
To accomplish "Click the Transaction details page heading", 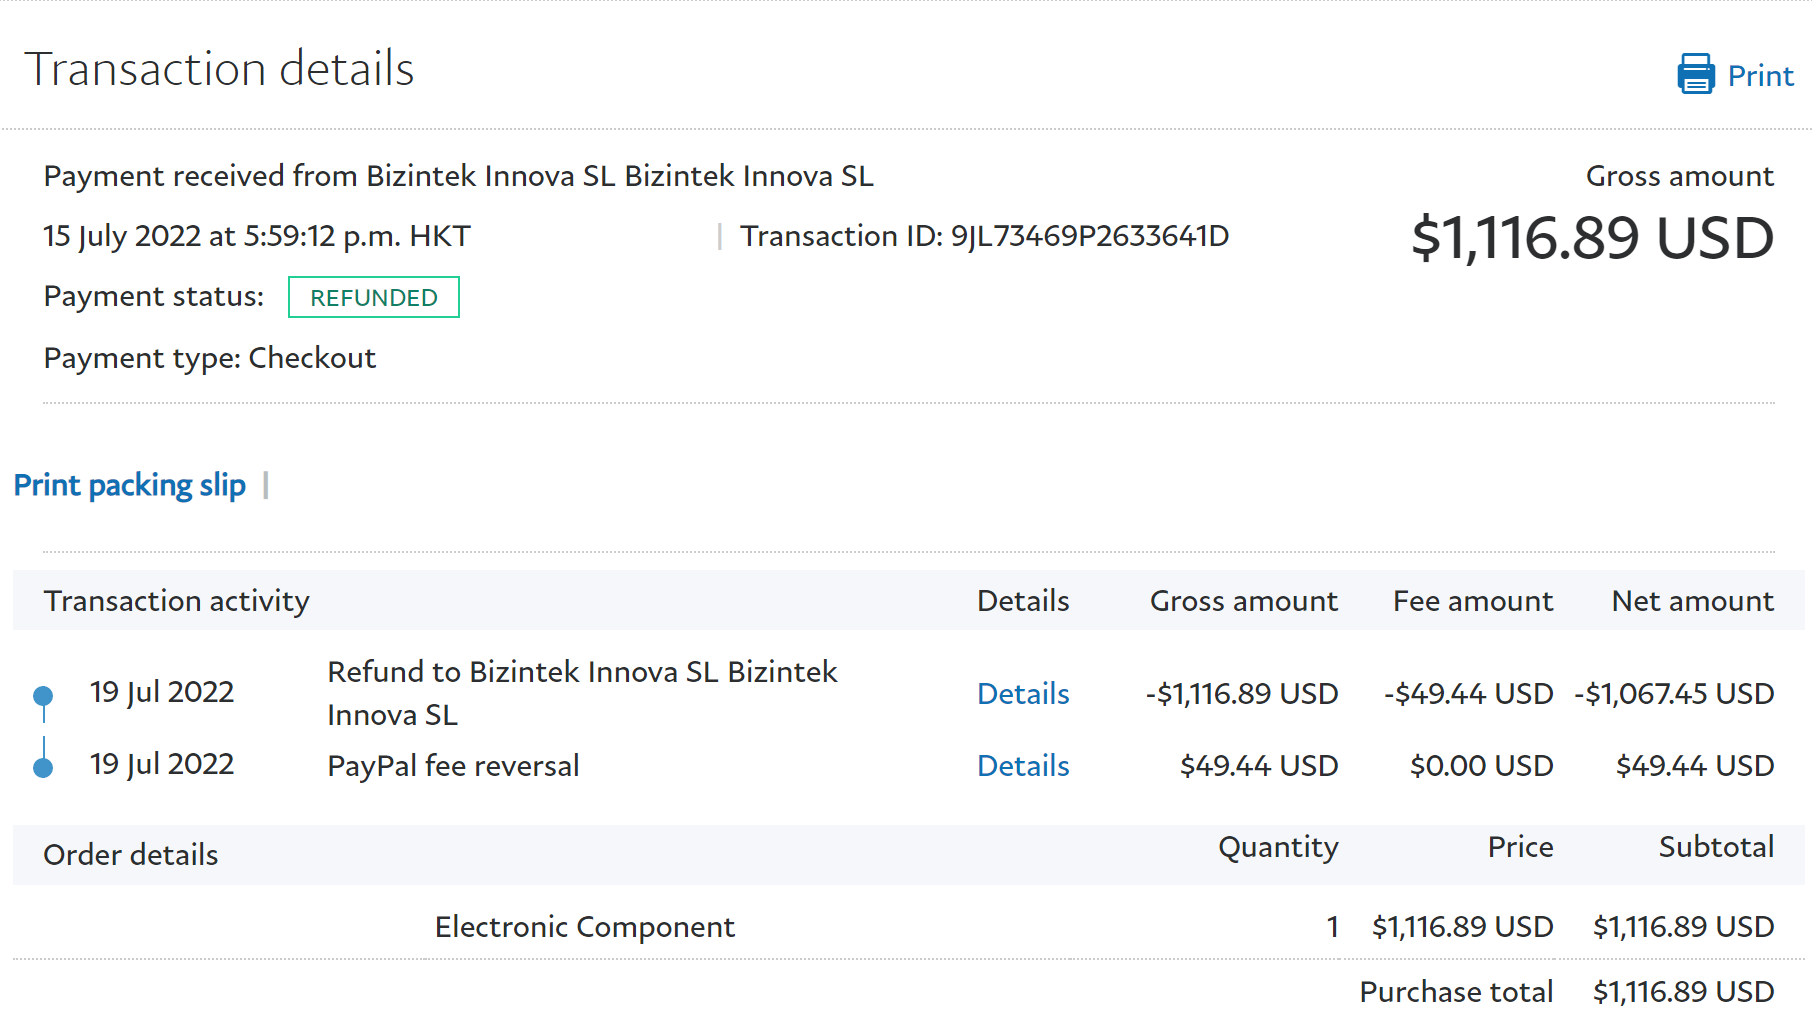I will point(219,69).
